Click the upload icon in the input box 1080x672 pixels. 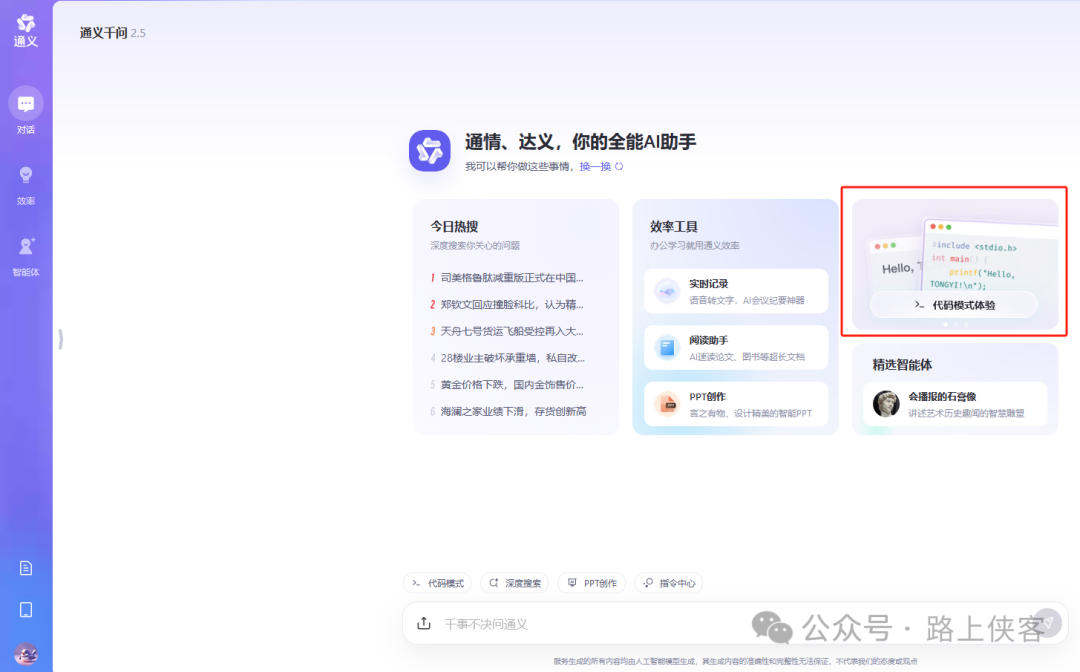tap(422, 623)
